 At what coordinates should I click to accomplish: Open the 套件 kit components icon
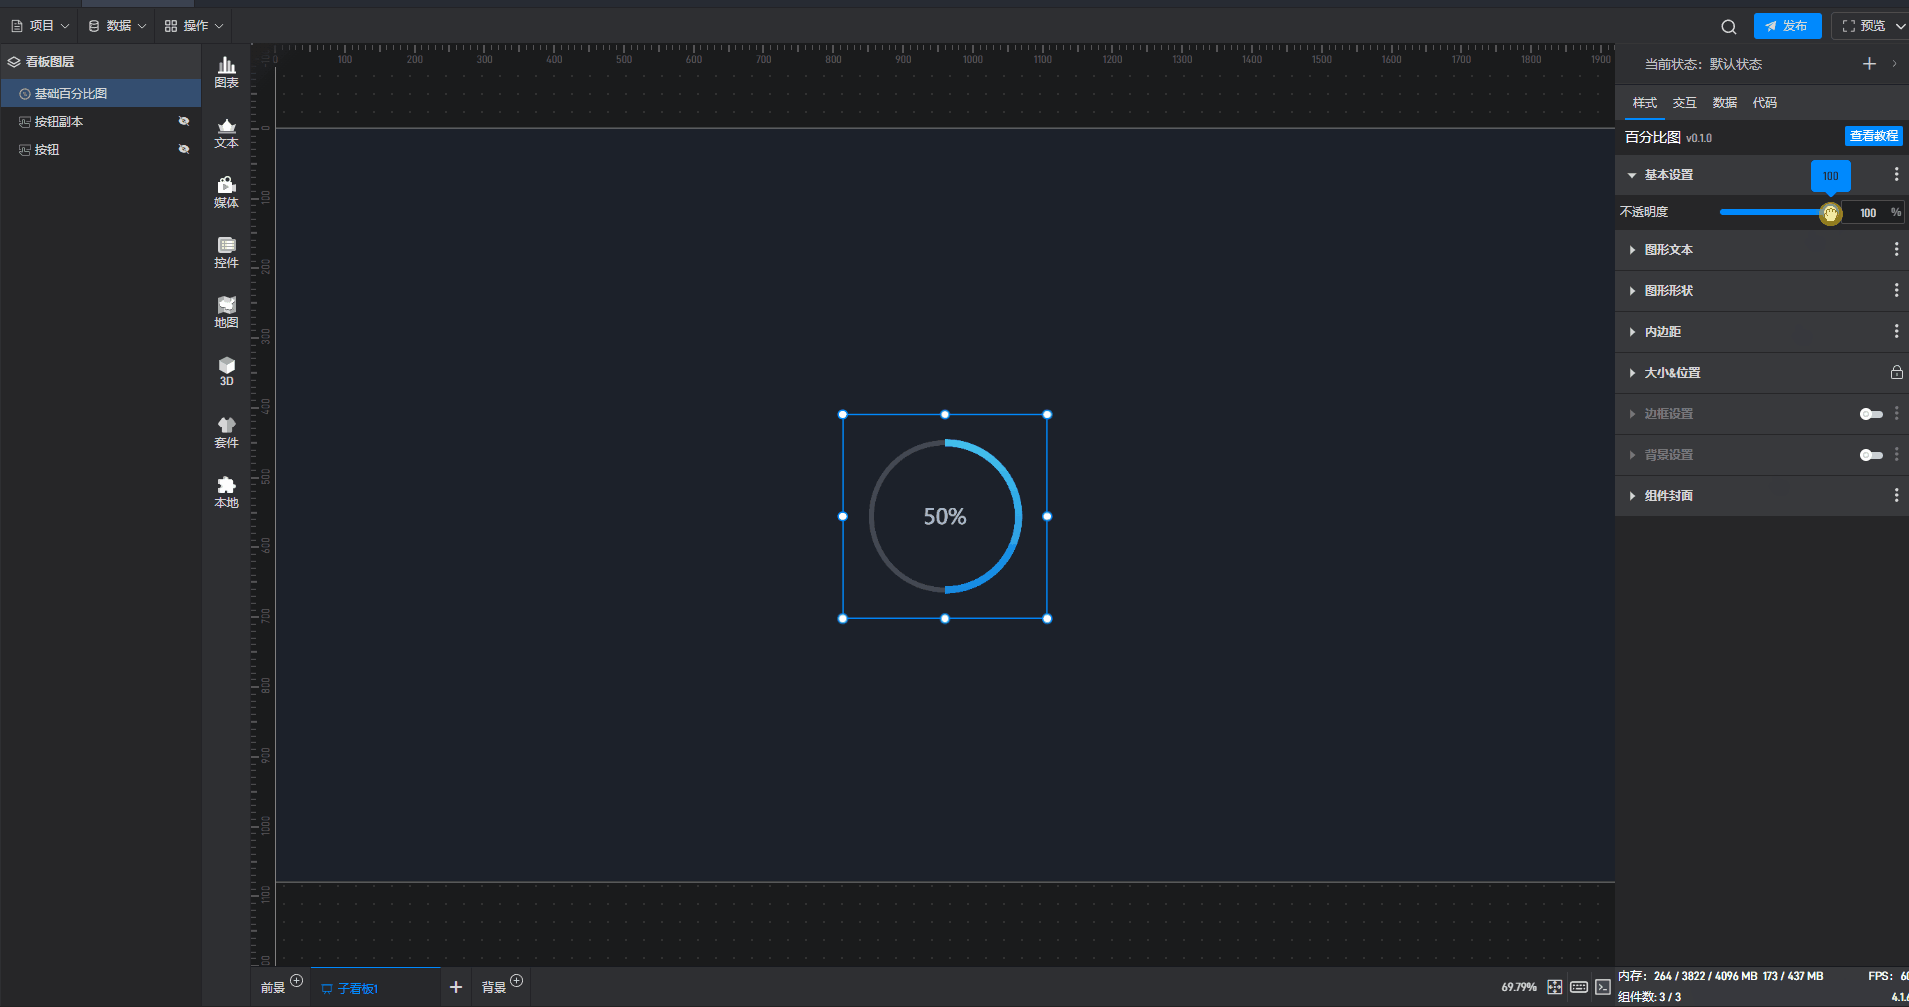pos(227,432)
